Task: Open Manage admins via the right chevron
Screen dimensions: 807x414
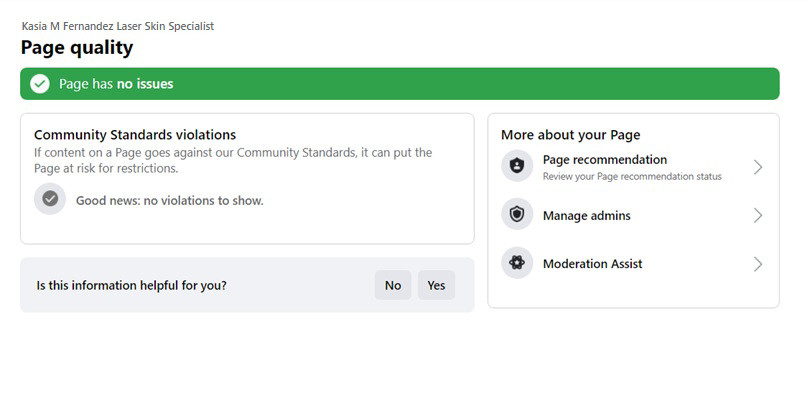Action: [x=757, y=215]
